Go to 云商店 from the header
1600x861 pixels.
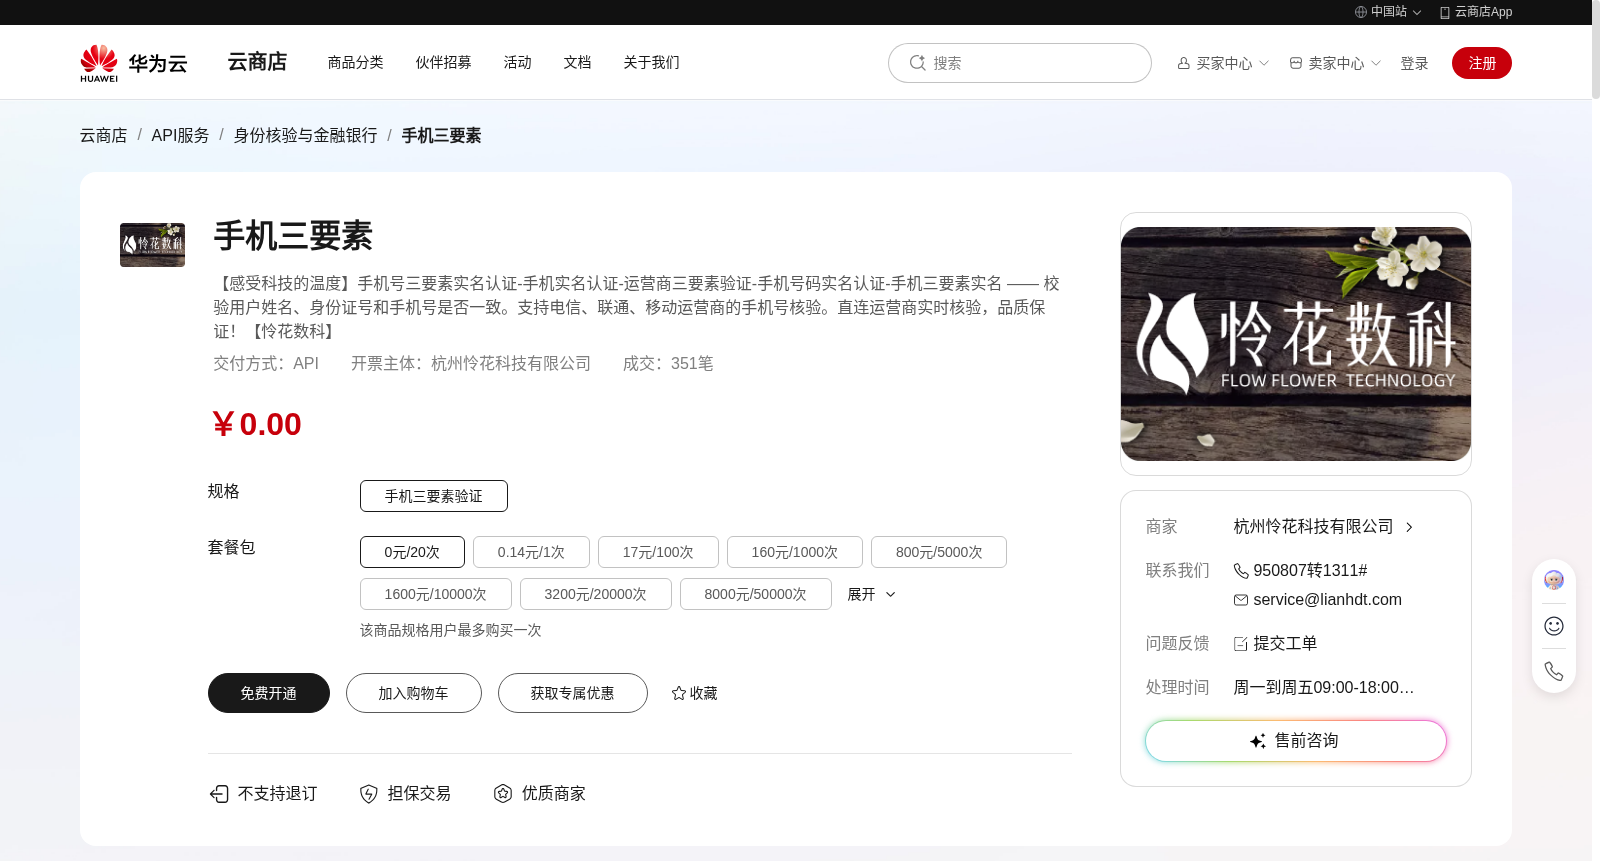coord(257,62)
